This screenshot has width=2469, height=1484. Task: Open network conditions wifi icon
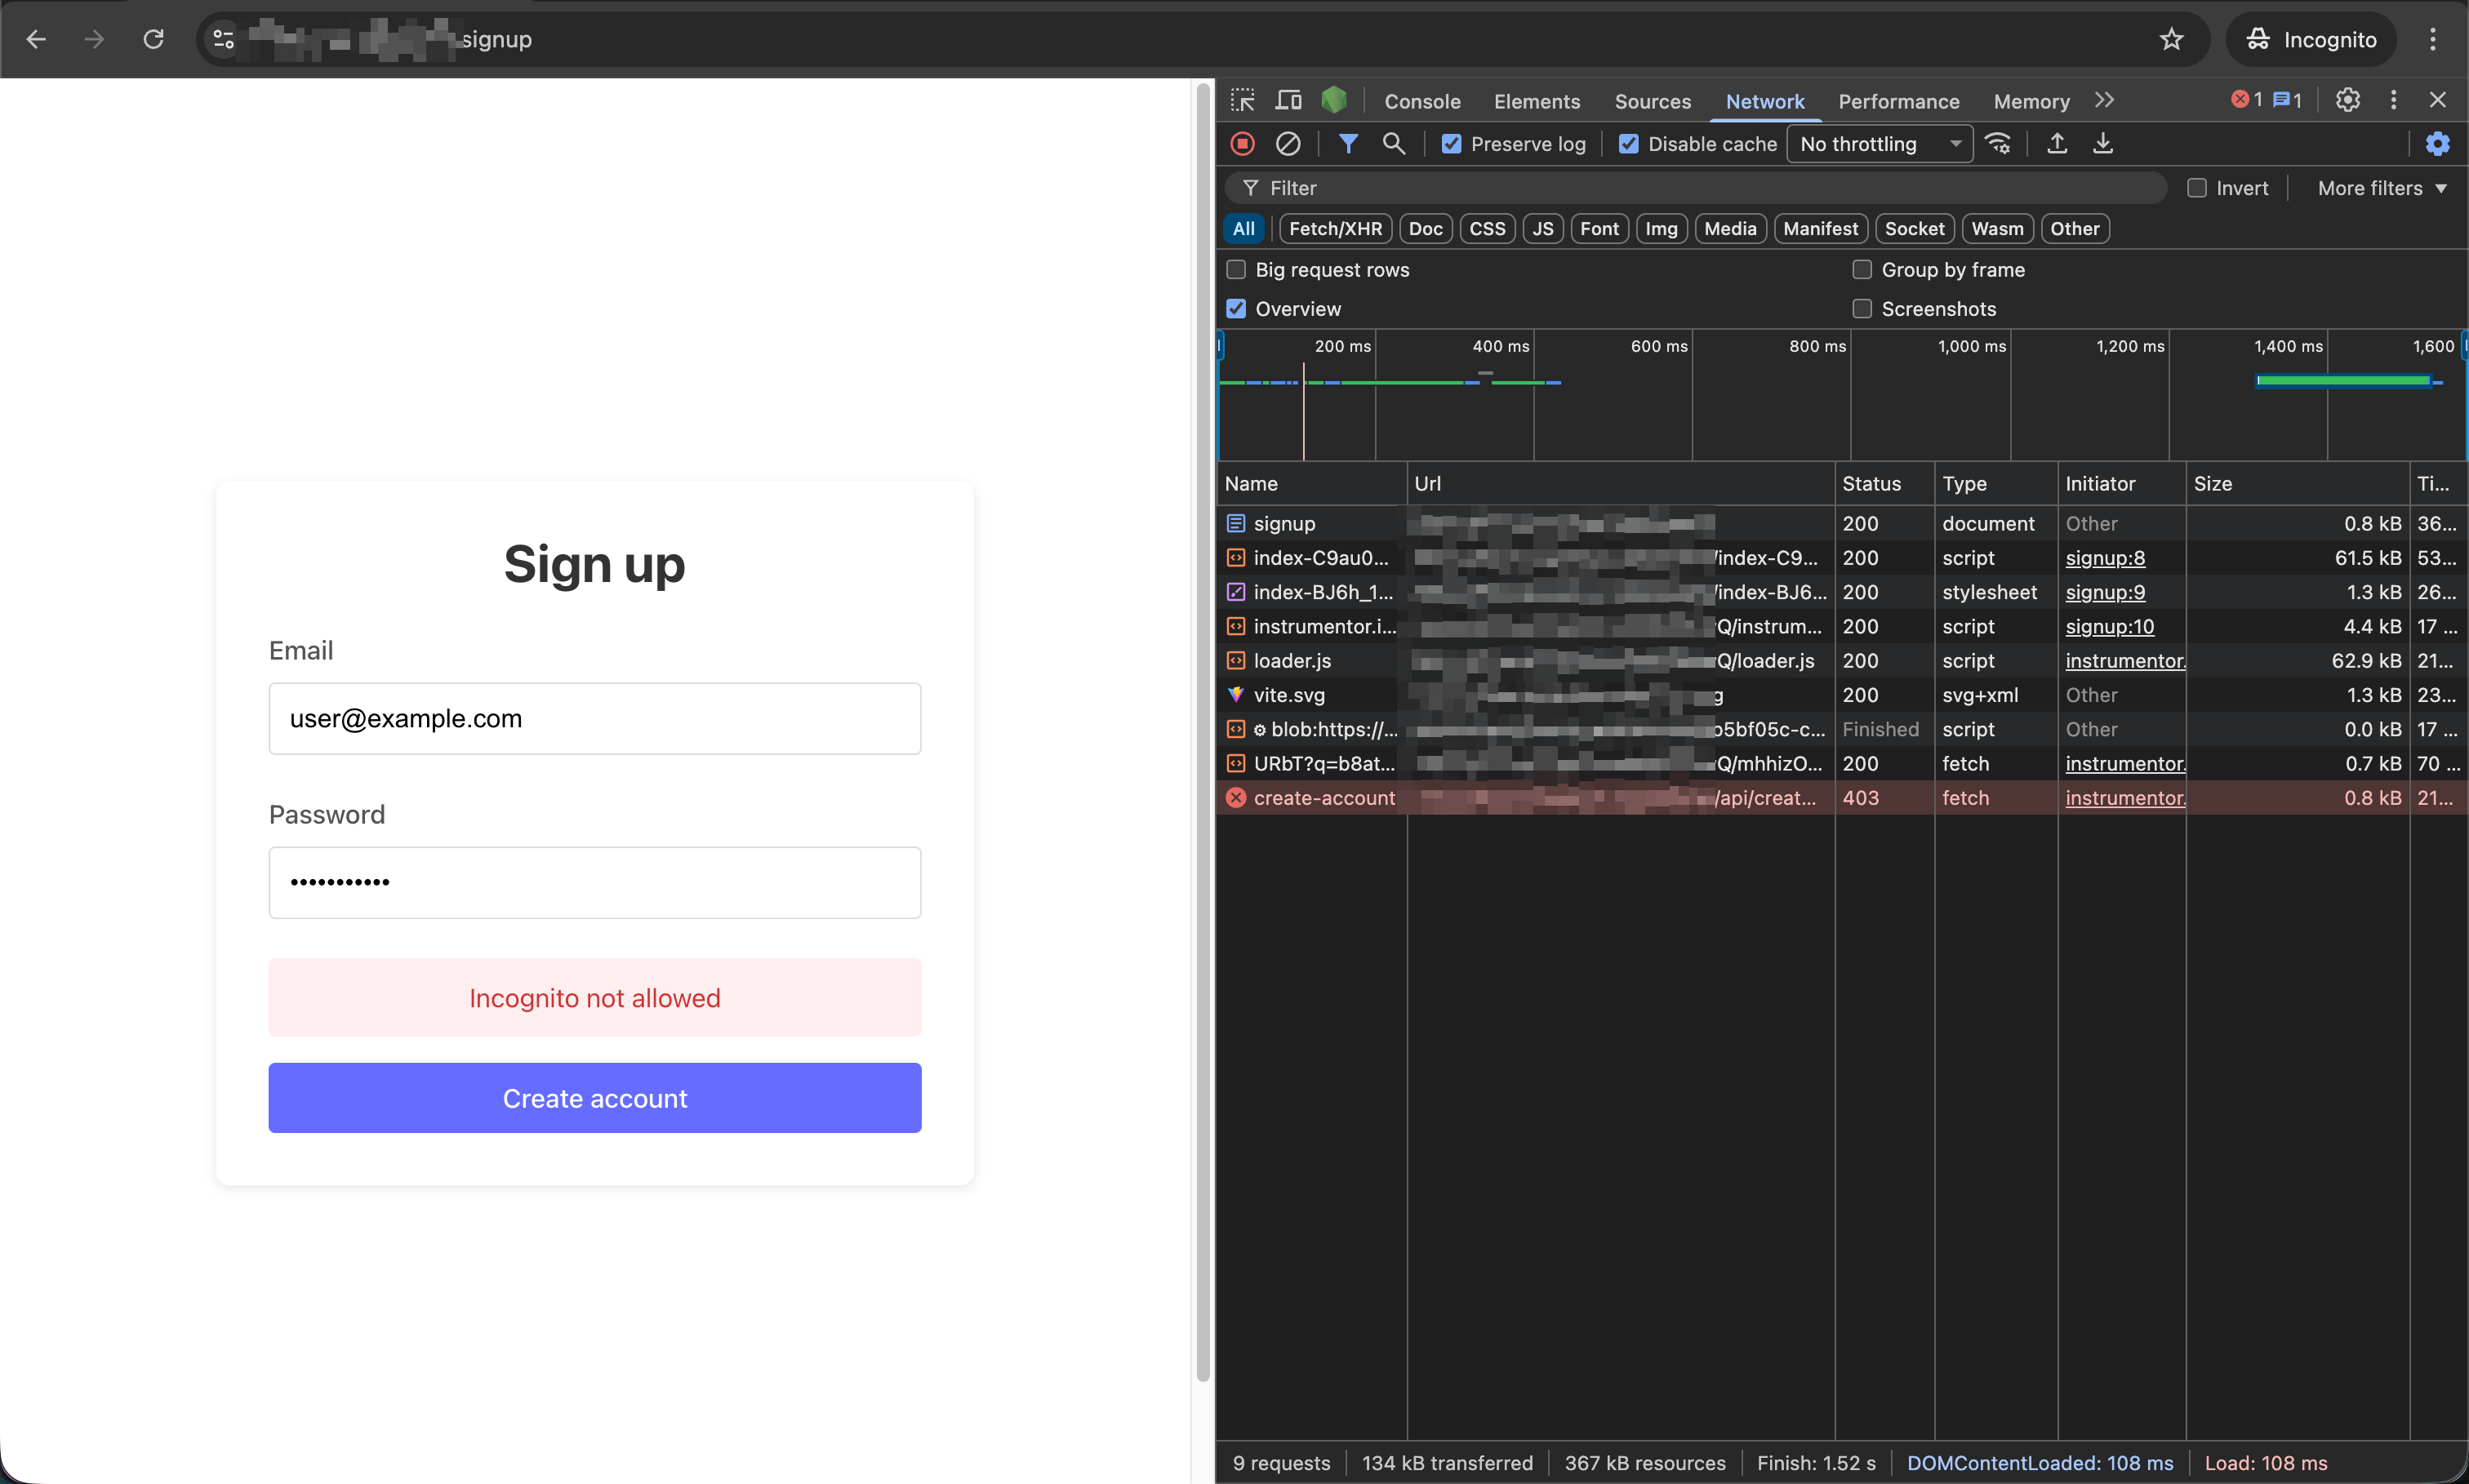tap(1998, 144)
